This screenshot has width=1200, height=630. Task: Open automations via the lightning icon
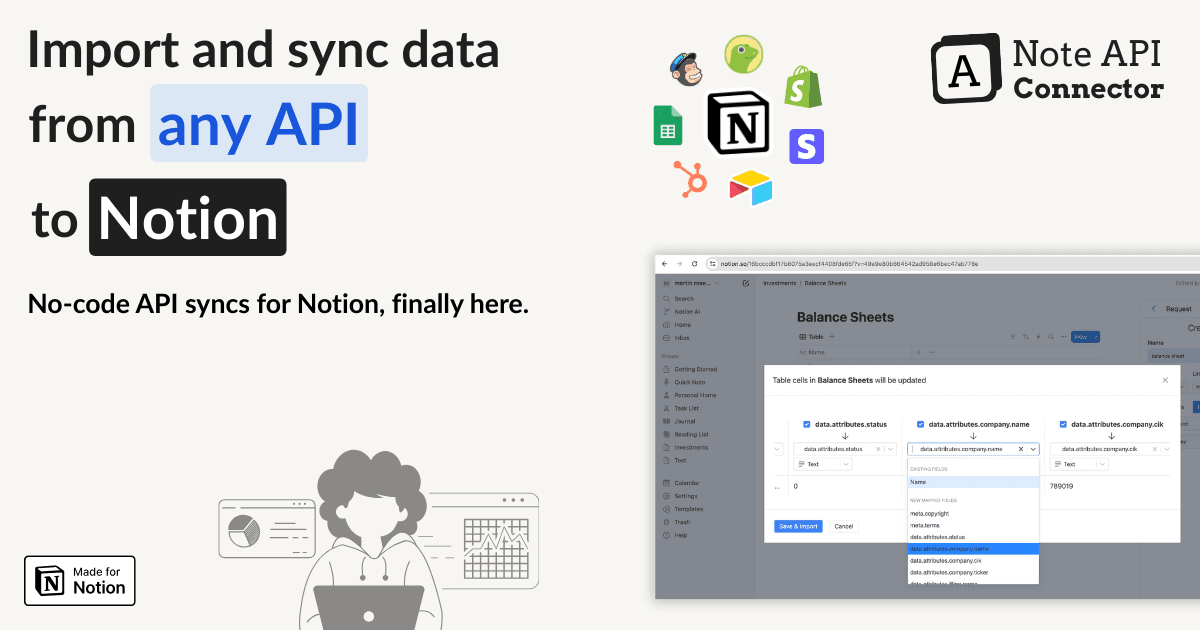tap(1038, 337)
